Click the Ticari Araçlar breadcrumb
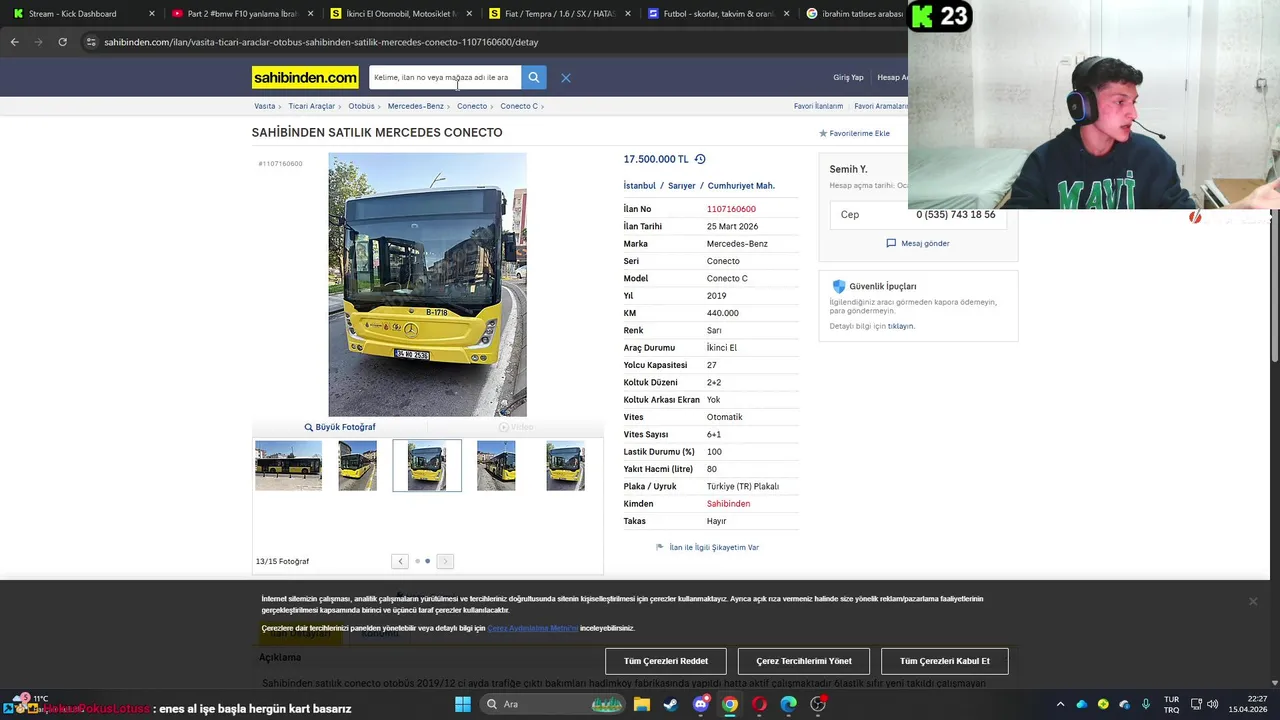The width and height of the screenshot is (1280, 720). (312, 106)
